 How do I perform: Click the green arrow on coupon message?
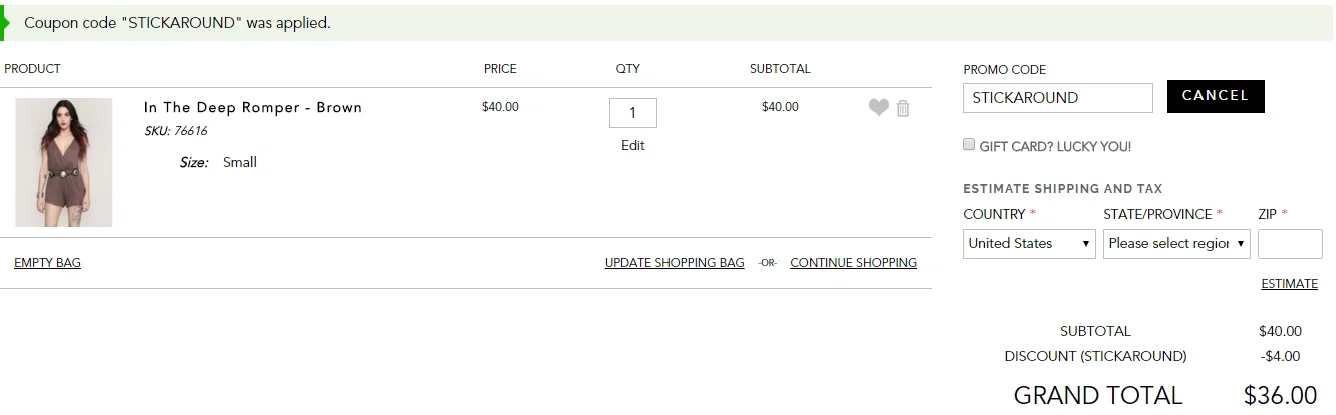4,22
